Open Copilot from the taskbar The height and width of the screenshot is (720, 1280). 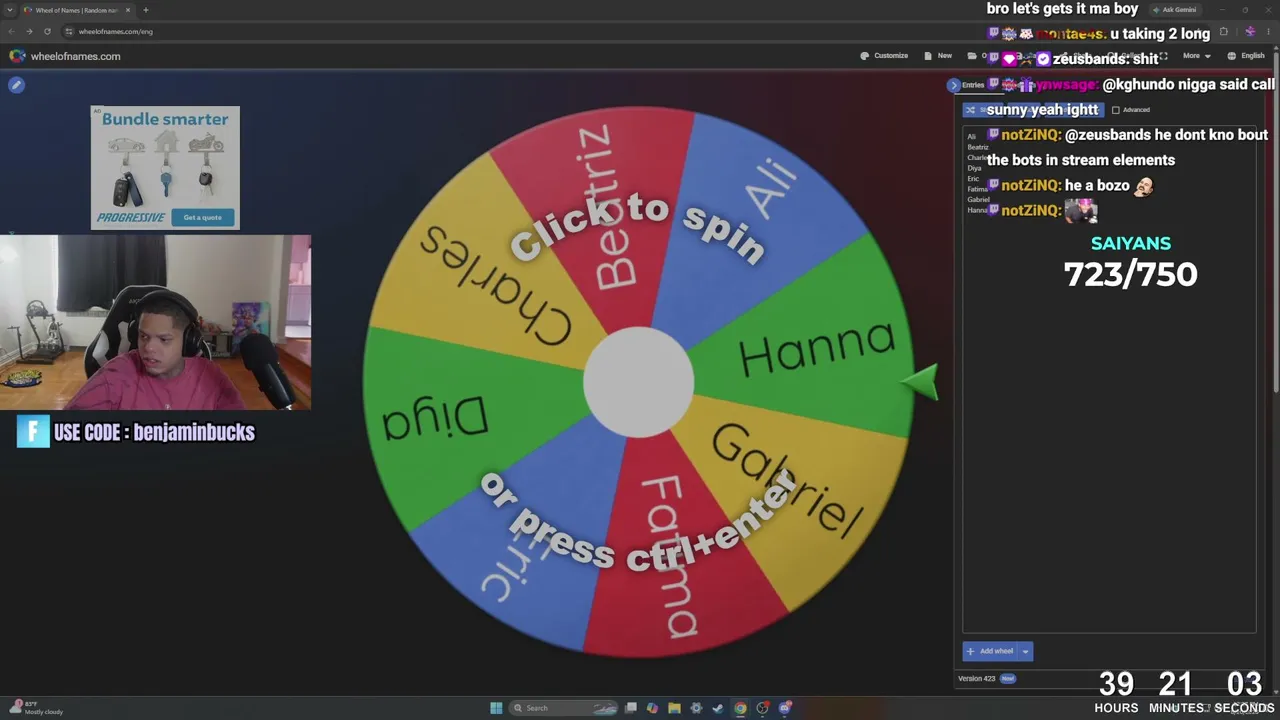coord(652,708)
